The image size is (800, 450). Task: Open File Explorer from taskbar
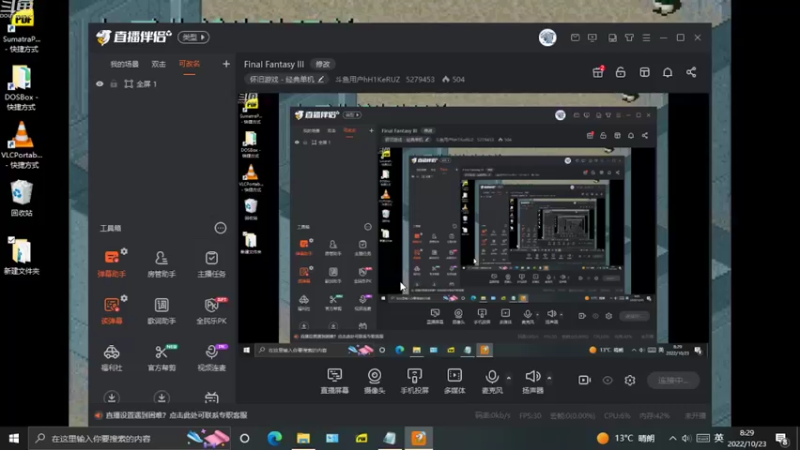(304, 438)
